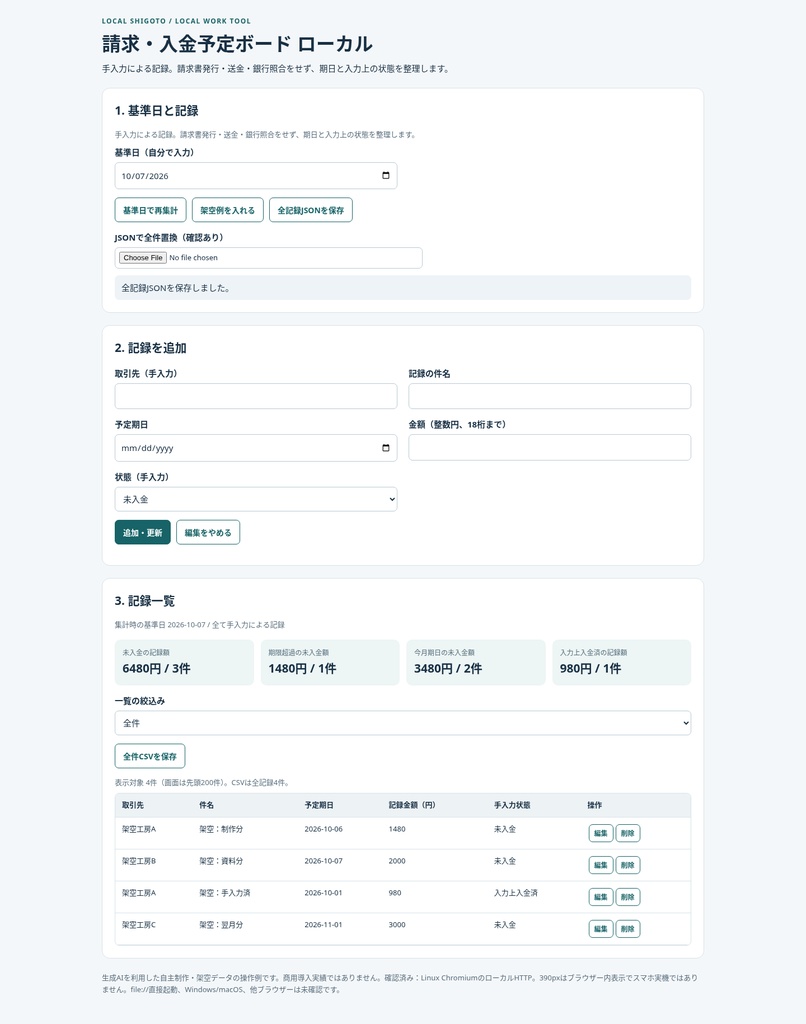
Task: Click the date cell 2026-10-06
Action: pyautogui.click(x=323, y=829)
